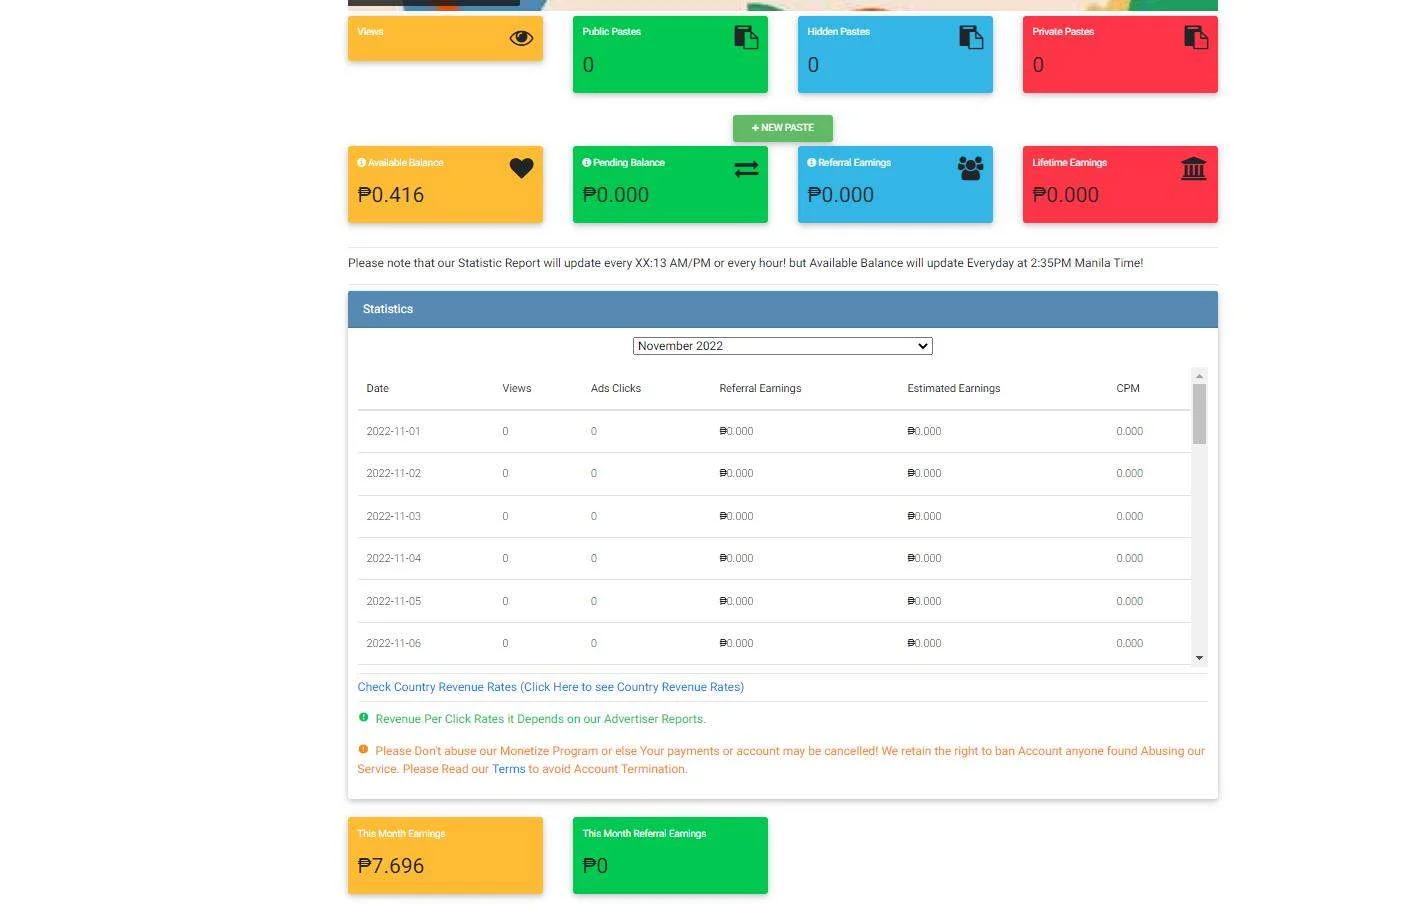
Task: Click the green info icon before Revenue Per Click
Action: [x=363, y=717]
